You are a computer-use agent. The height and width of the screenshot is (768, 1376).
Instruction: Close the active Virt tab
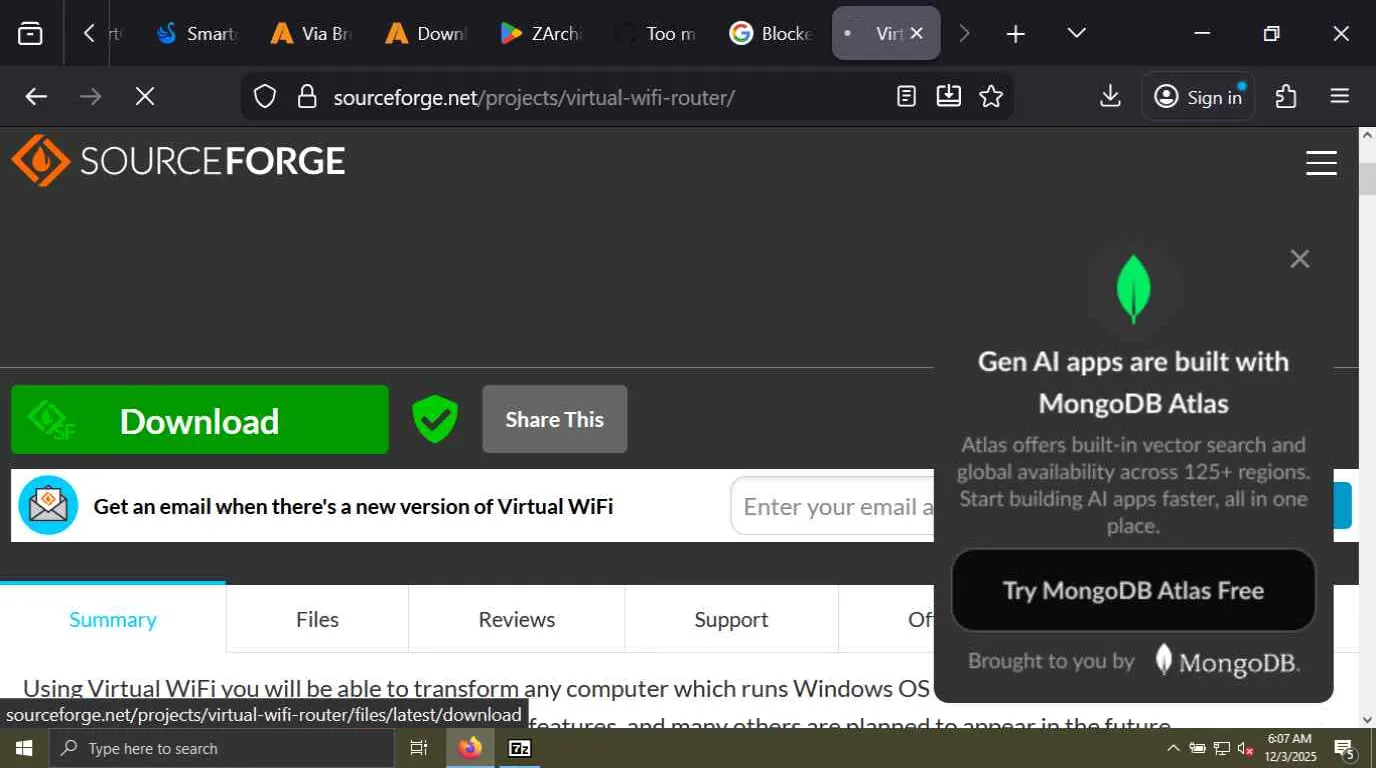click(x=917, y=34)
